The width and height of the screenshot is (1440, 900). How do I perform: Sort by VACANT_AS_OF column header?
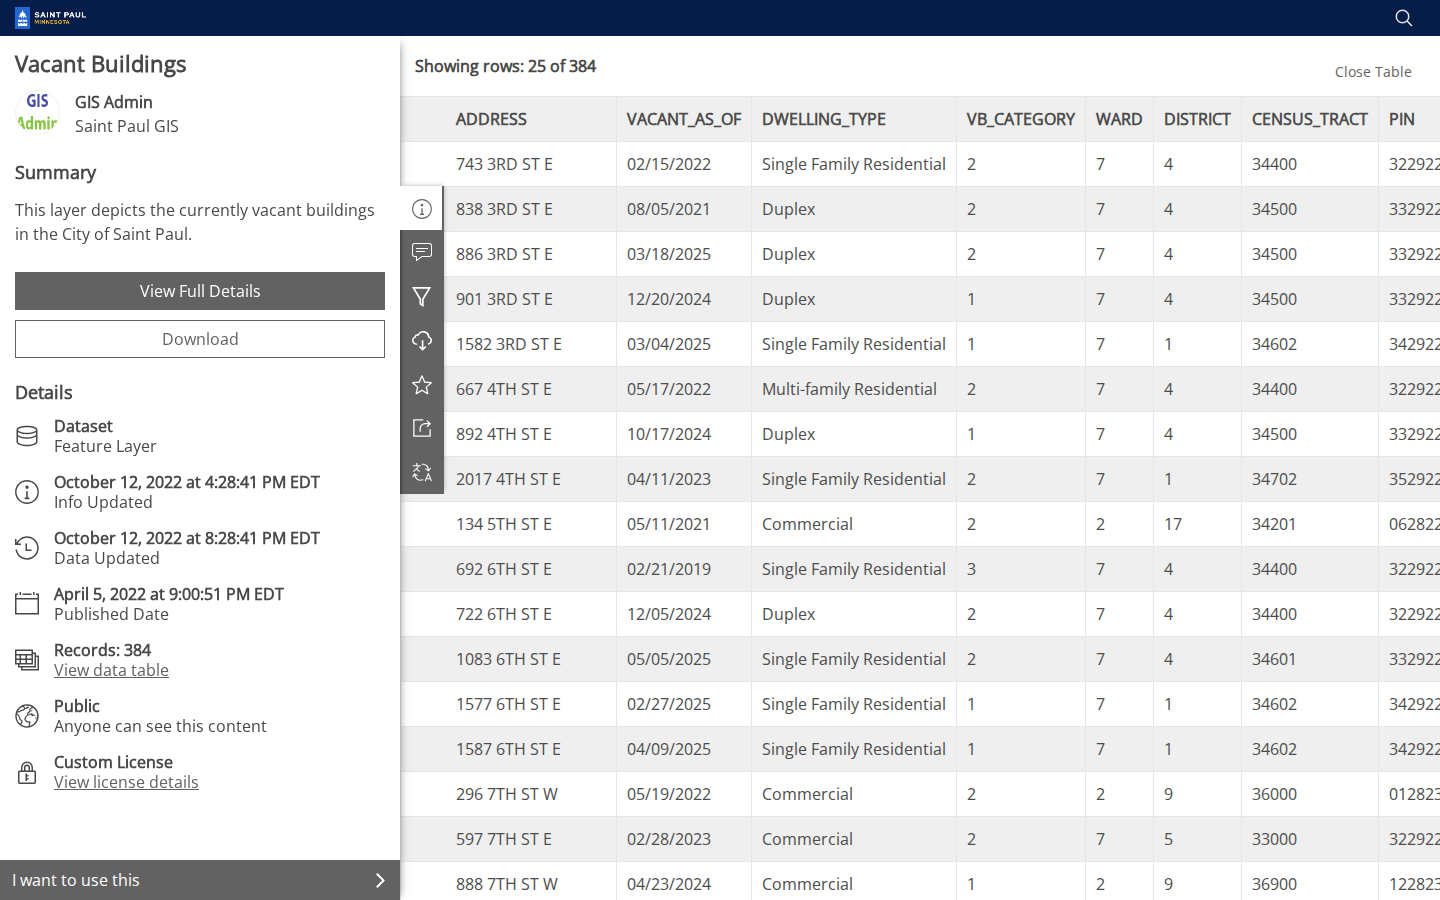click(684, 119)
